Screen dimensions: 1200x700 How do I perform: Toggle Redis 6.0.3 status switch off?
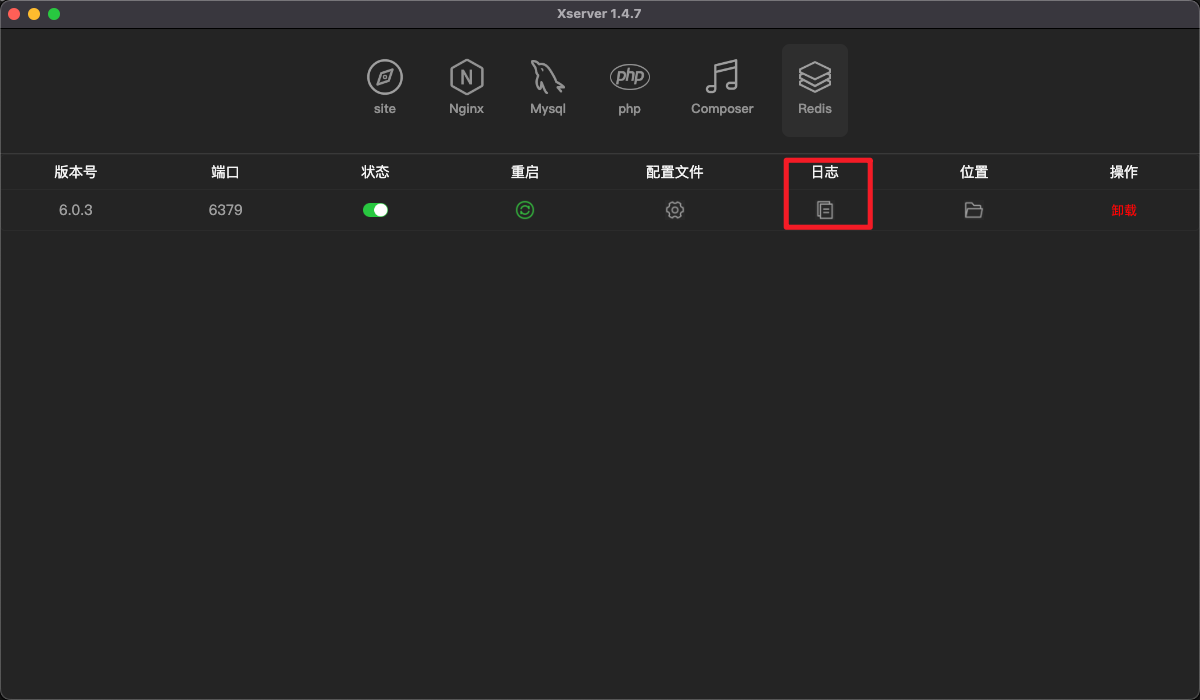375,210
